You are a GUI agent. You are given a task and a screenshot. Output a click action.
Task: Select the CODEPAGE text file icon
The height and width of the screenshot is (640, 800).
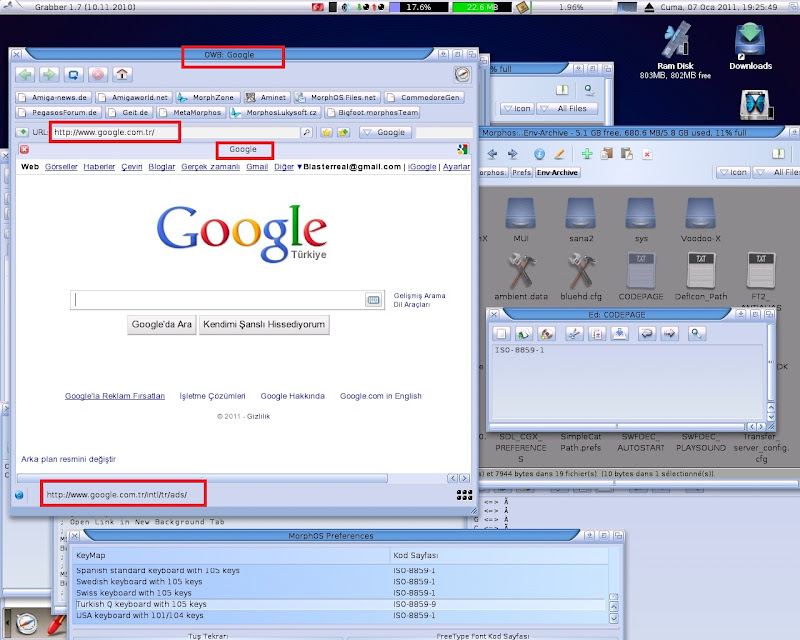(x=641, y=270)
